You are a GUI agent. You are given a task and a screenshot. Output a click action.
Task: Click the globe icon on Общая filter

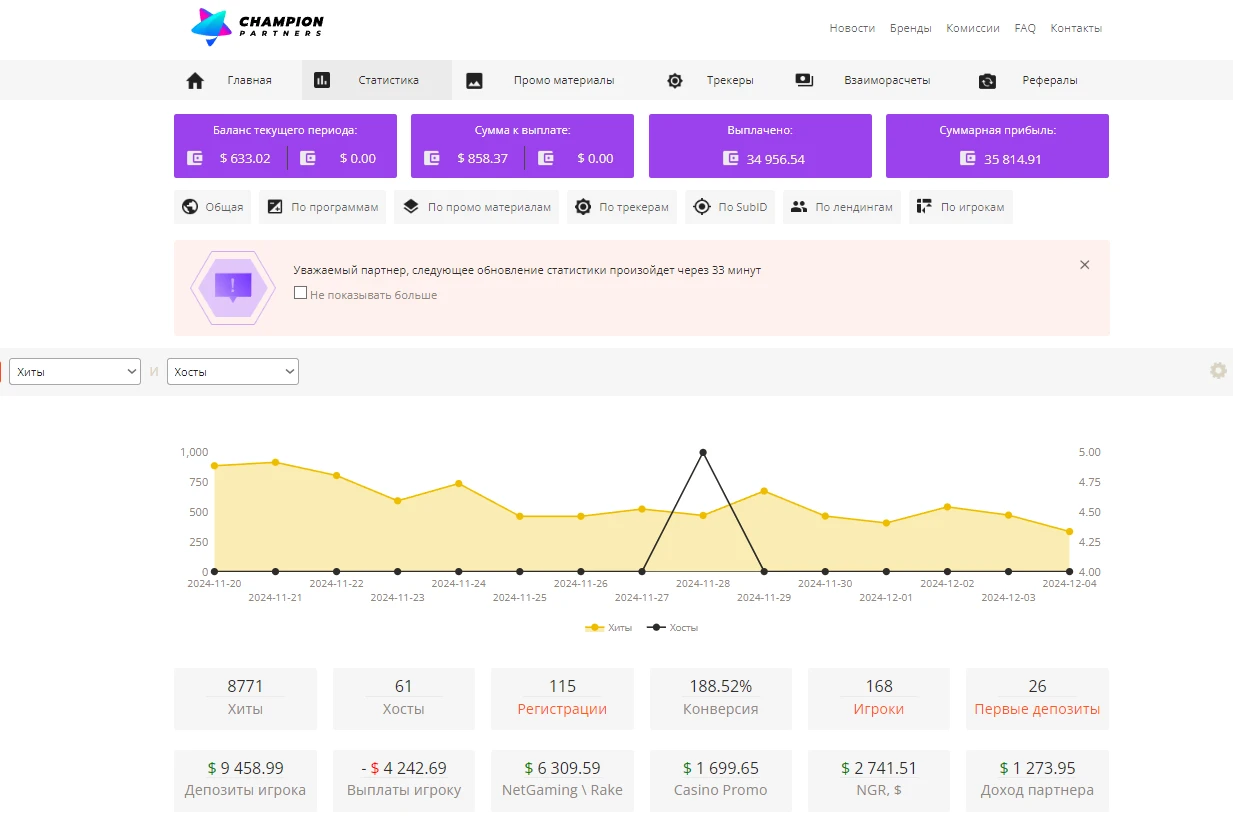point(190,207)
